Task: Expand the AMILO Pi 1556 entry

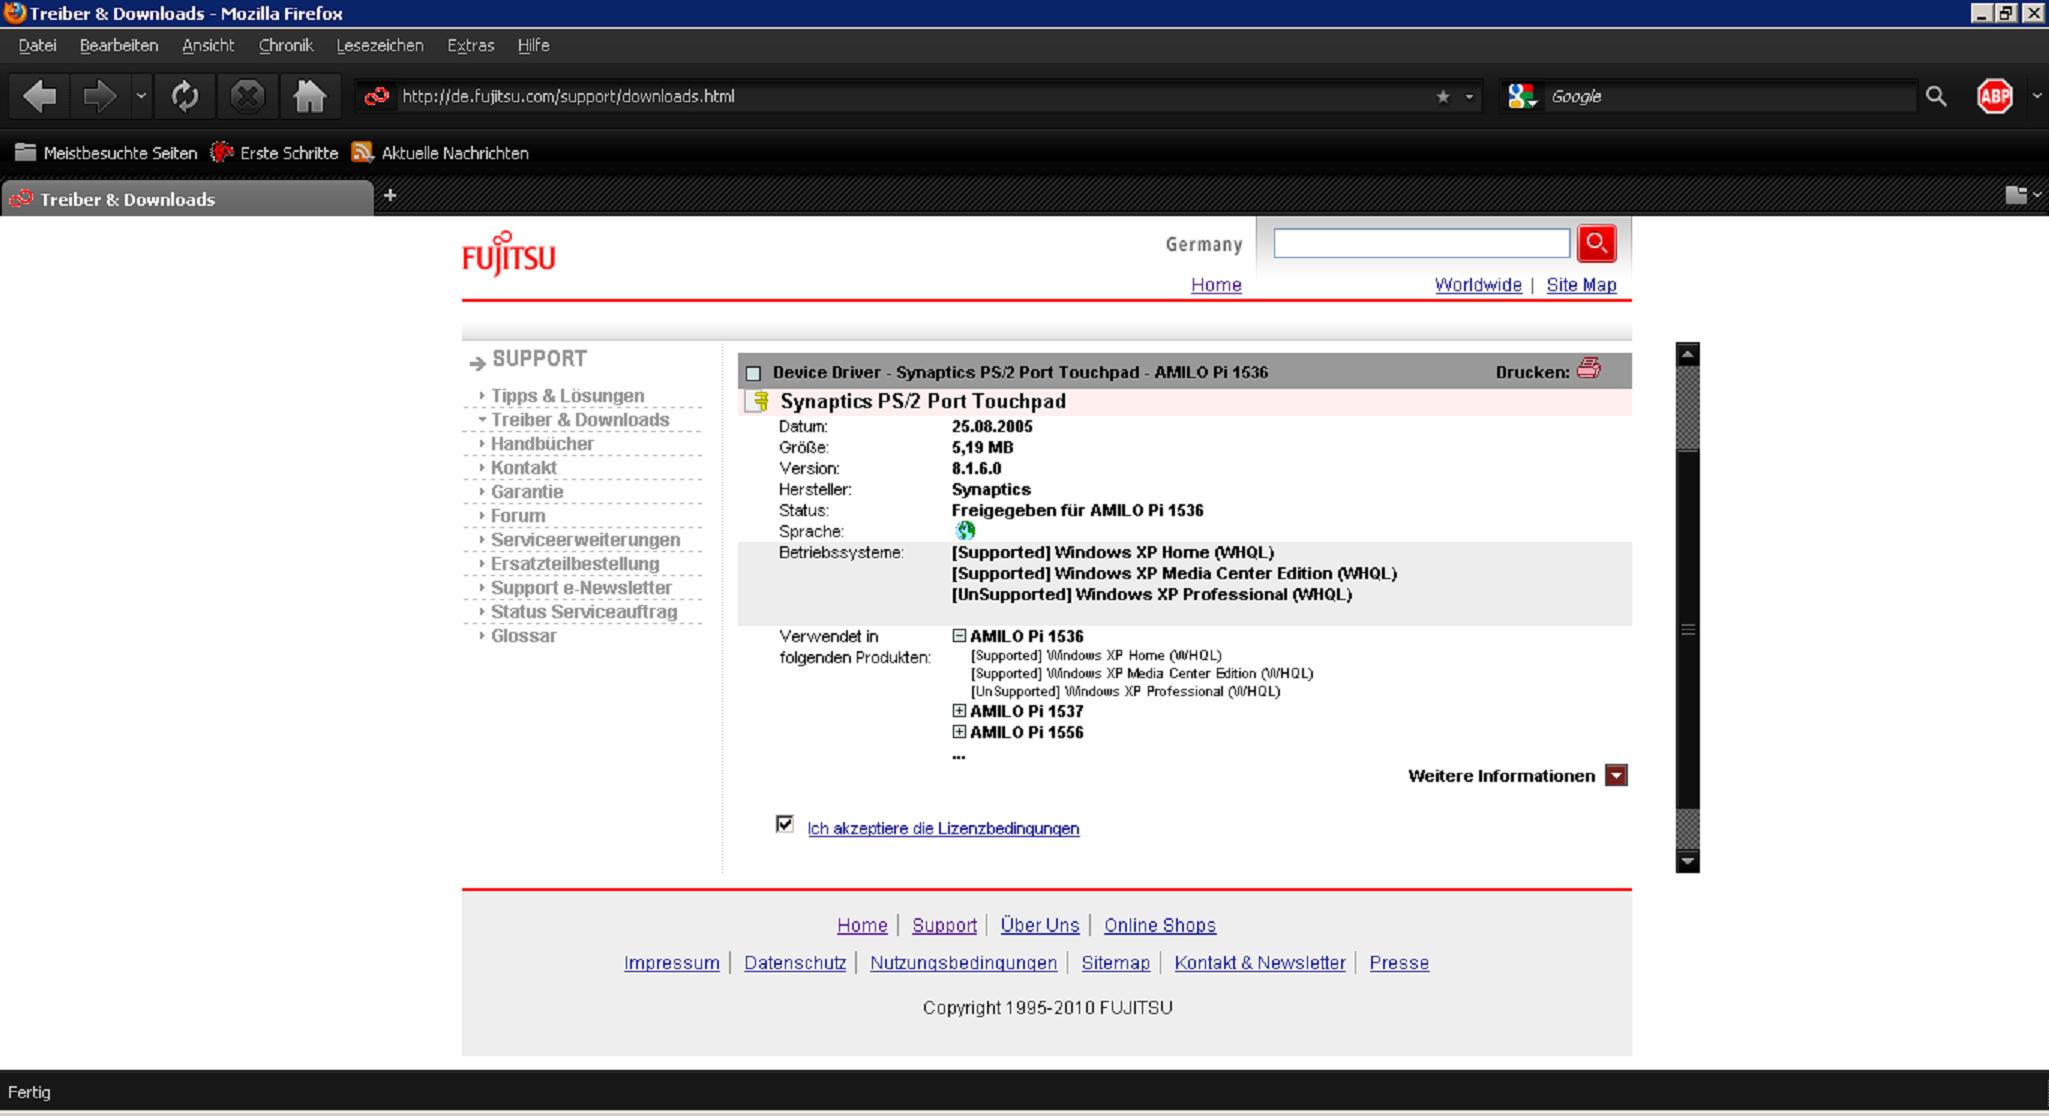Action: pos(959,732)
